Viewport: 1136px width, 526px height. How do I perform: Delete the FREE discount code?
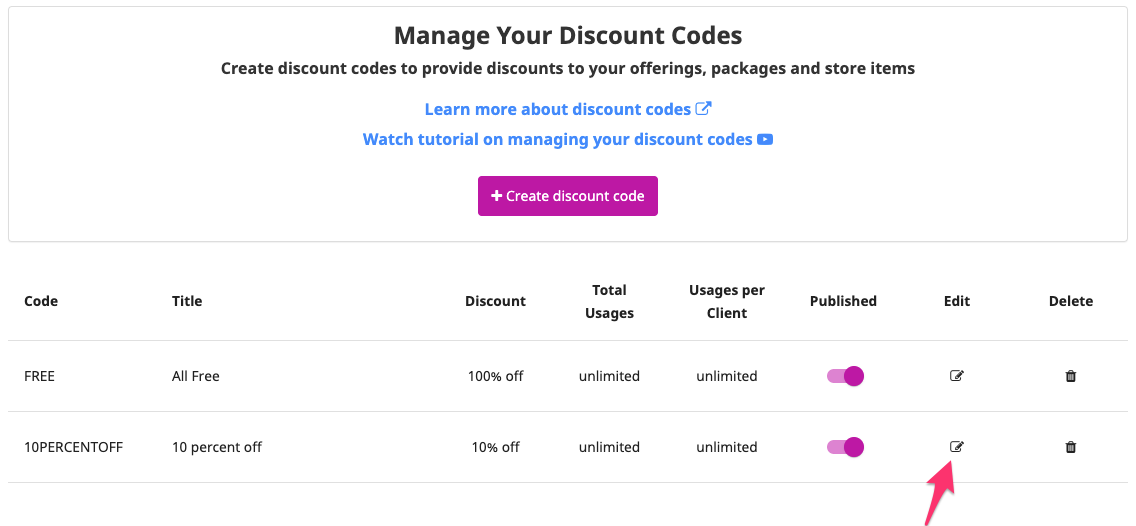click(1071, 376)
